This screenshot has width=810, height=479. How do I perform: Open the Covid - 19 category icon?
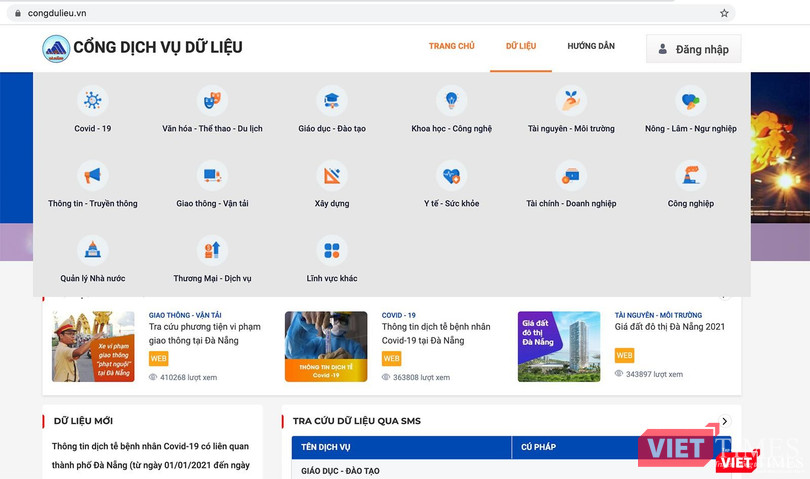(x=92, y=100)
